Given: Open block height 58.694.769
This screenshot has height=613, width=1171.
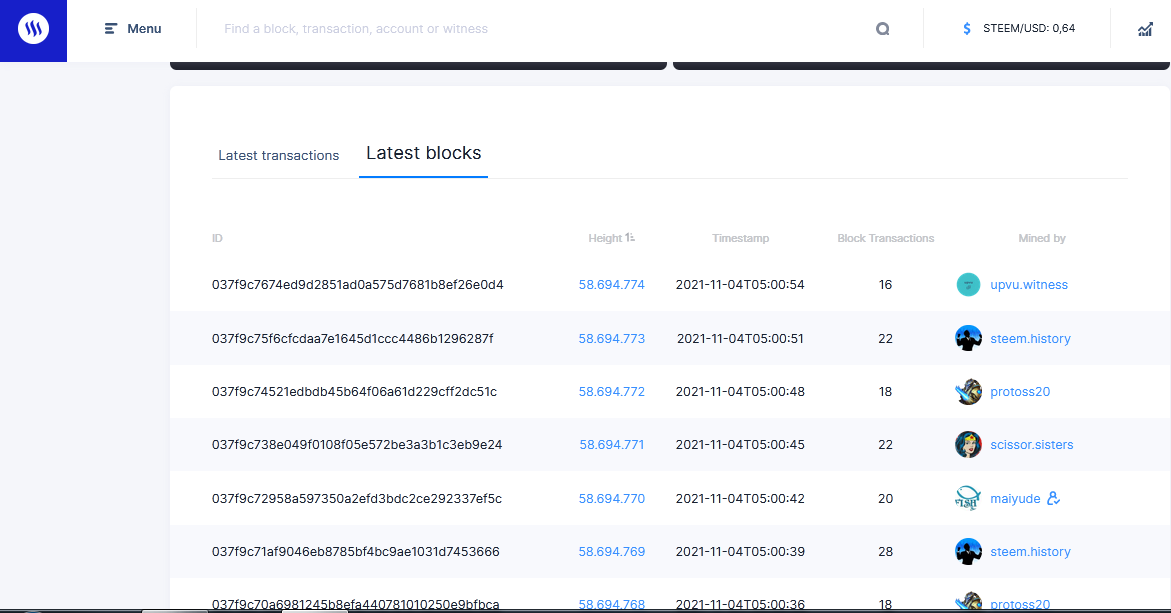Looking at the screenshot, I should coord(612,551).
